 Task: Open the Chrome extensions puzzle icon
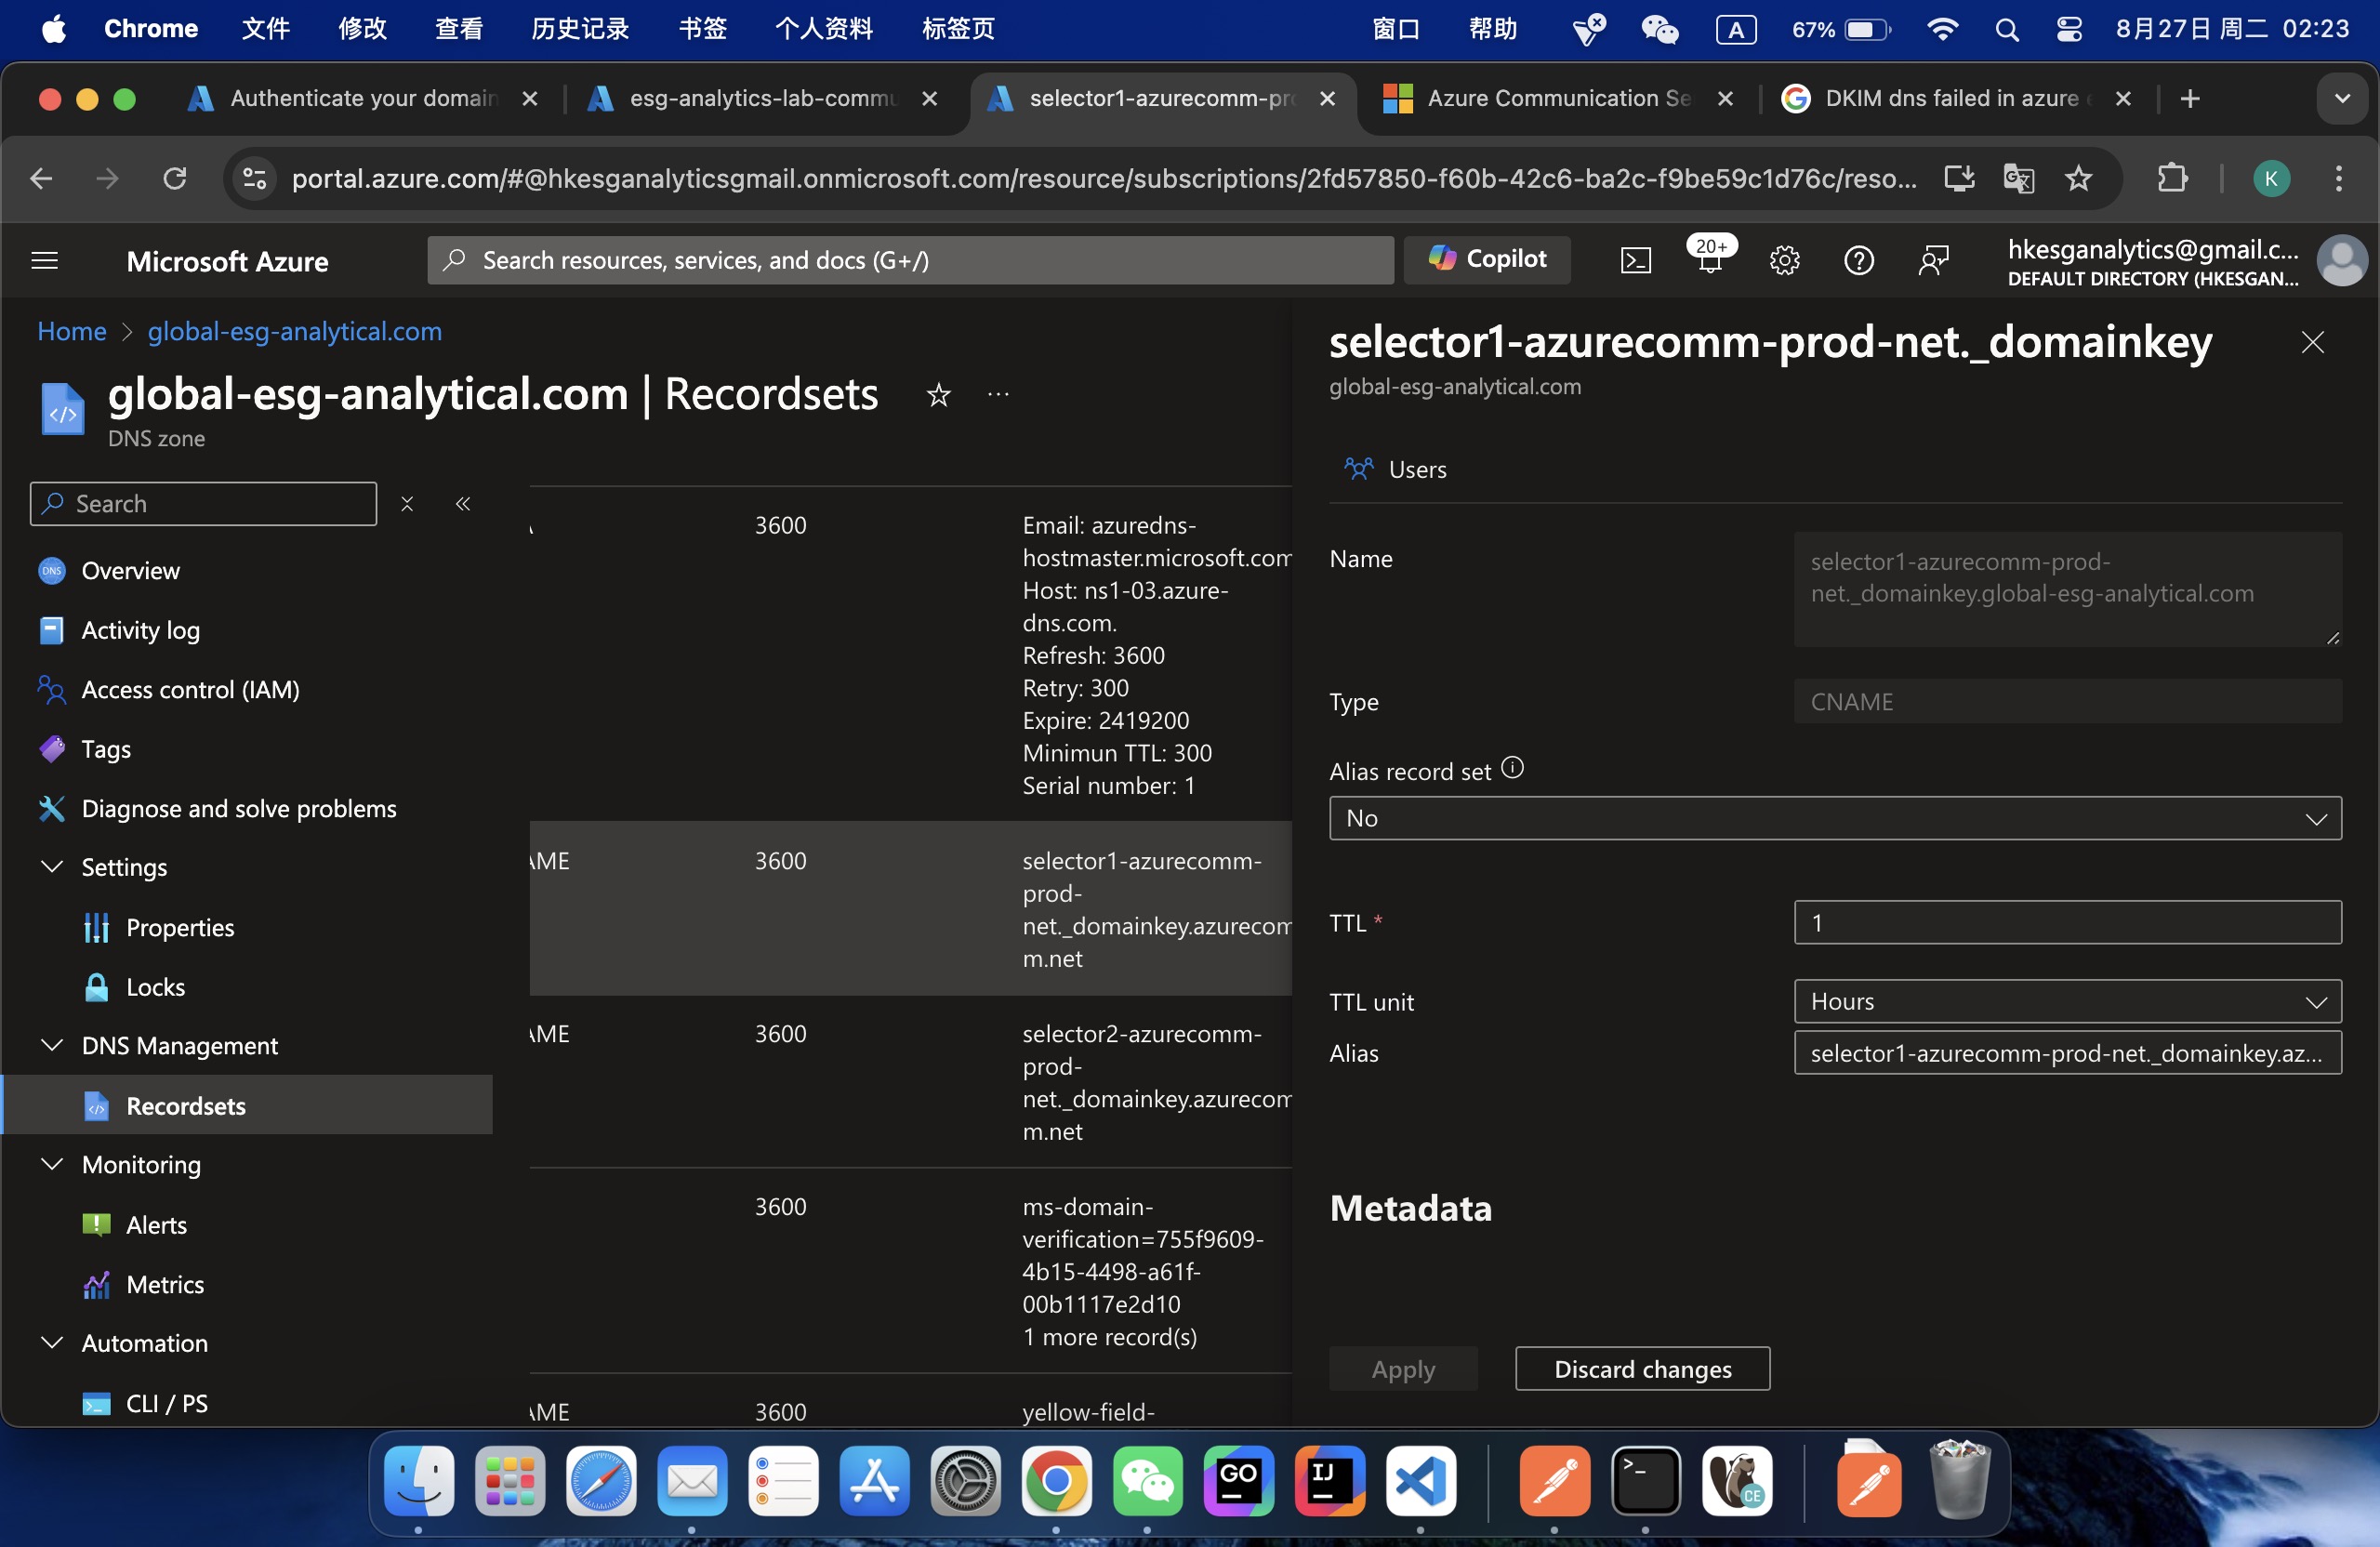coord(2171,179)
